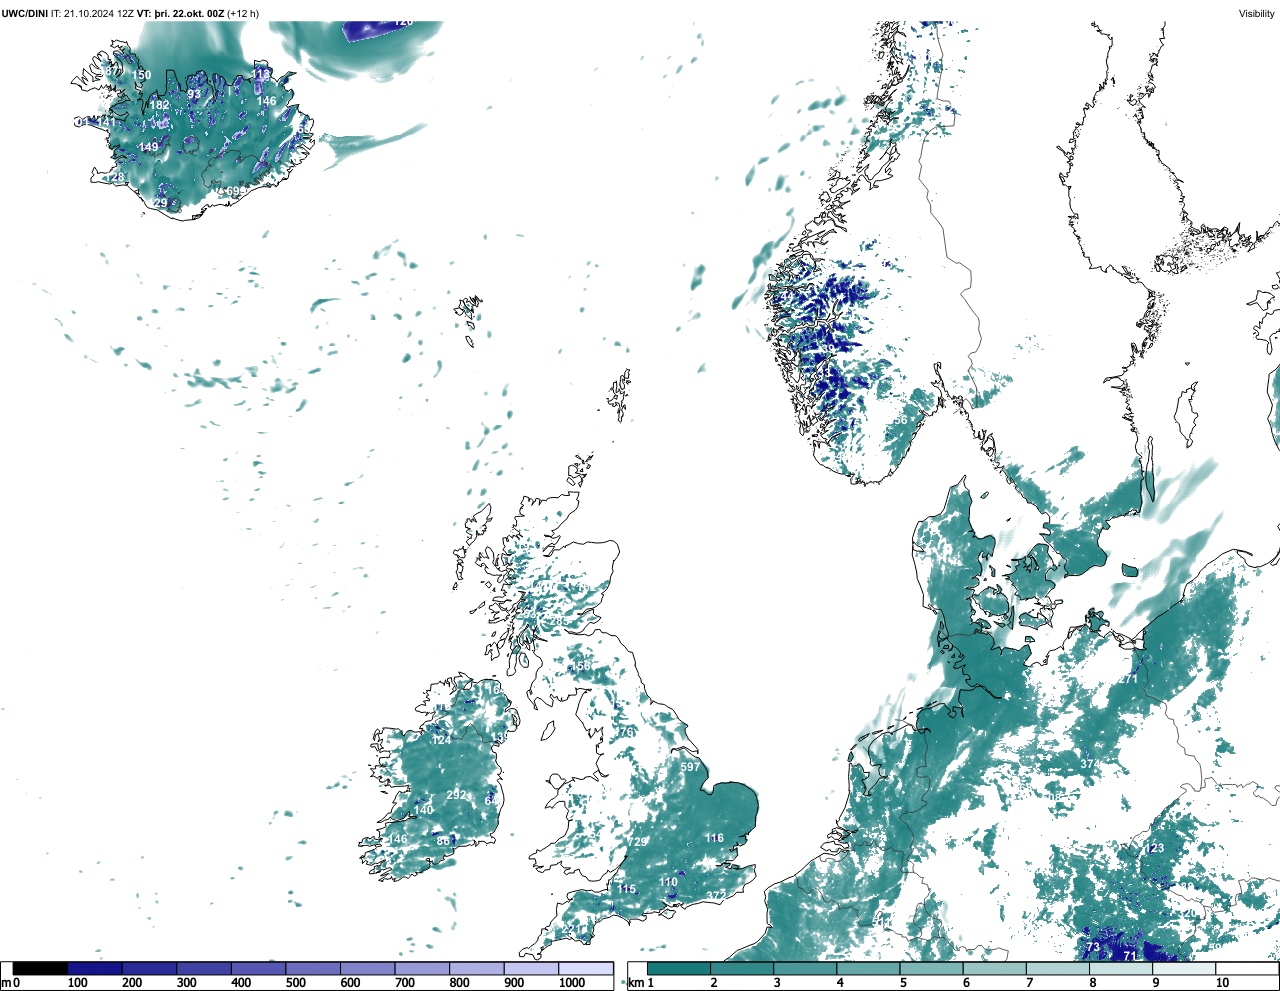This screenshot has width=1280, height=991.
Task: Click the "123" value over eastern Germany
Action: click(x=1154, y=848)
